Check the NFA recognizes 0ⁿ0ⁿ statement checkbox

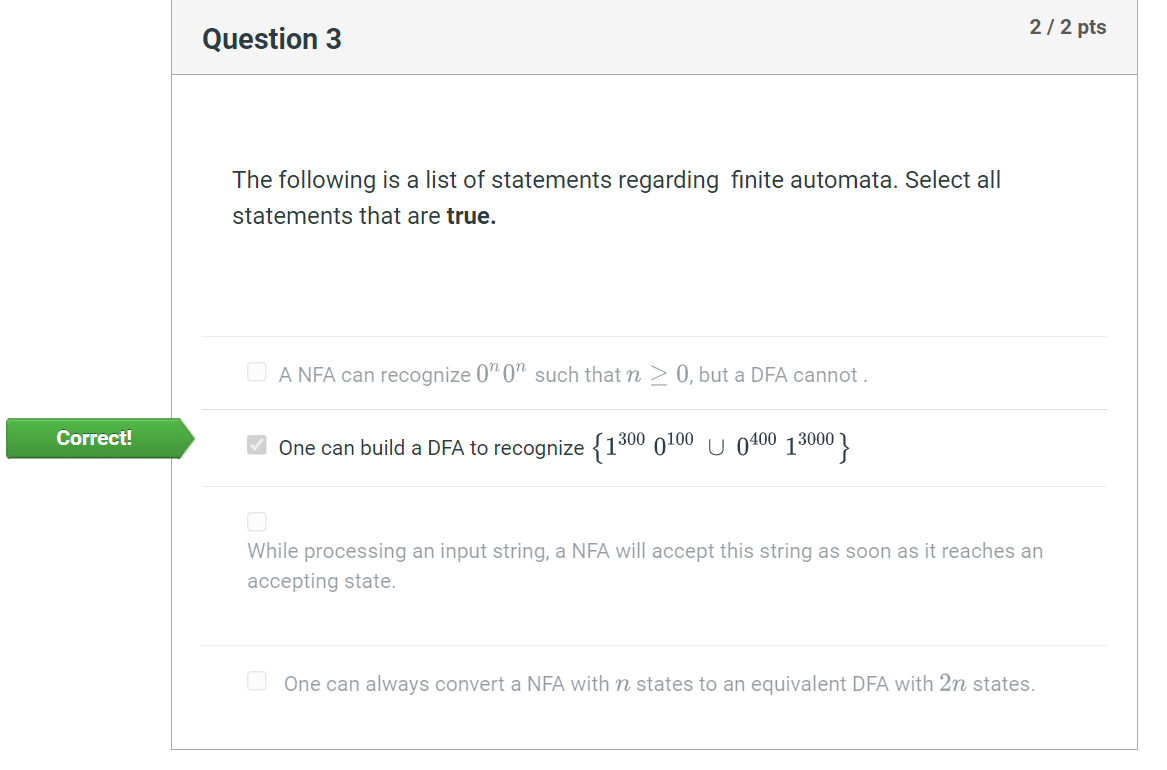[257, 372]
